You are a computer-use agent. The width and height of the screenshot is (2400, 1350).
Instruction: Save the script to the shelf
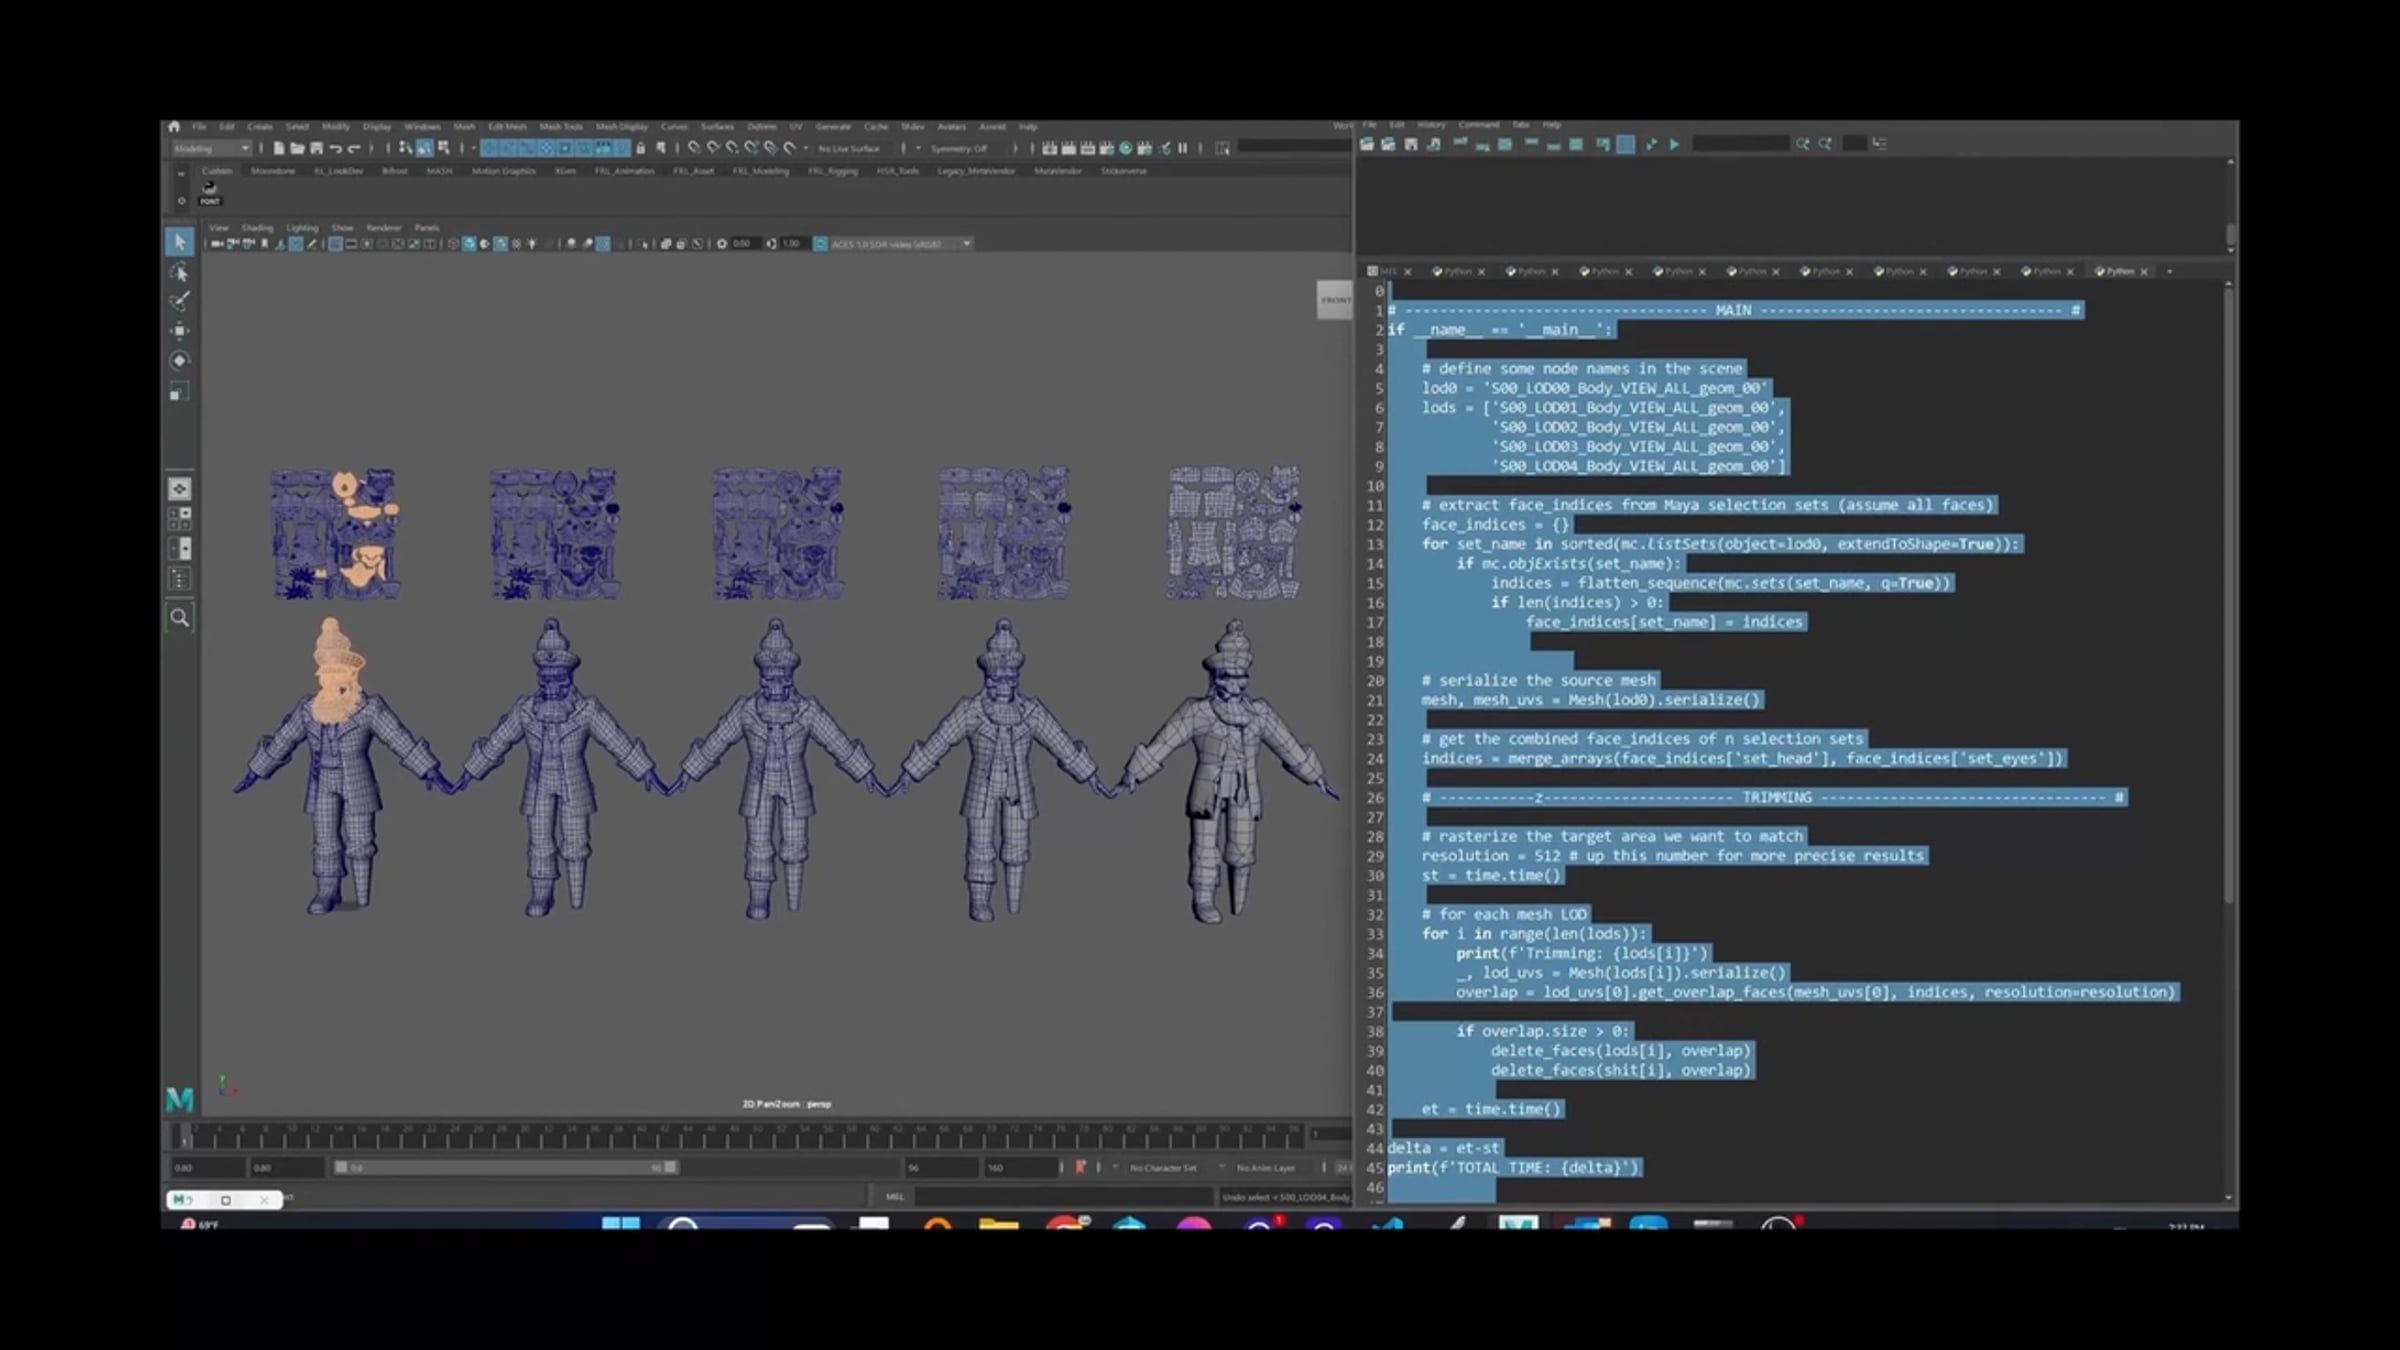click(1433, 145)
